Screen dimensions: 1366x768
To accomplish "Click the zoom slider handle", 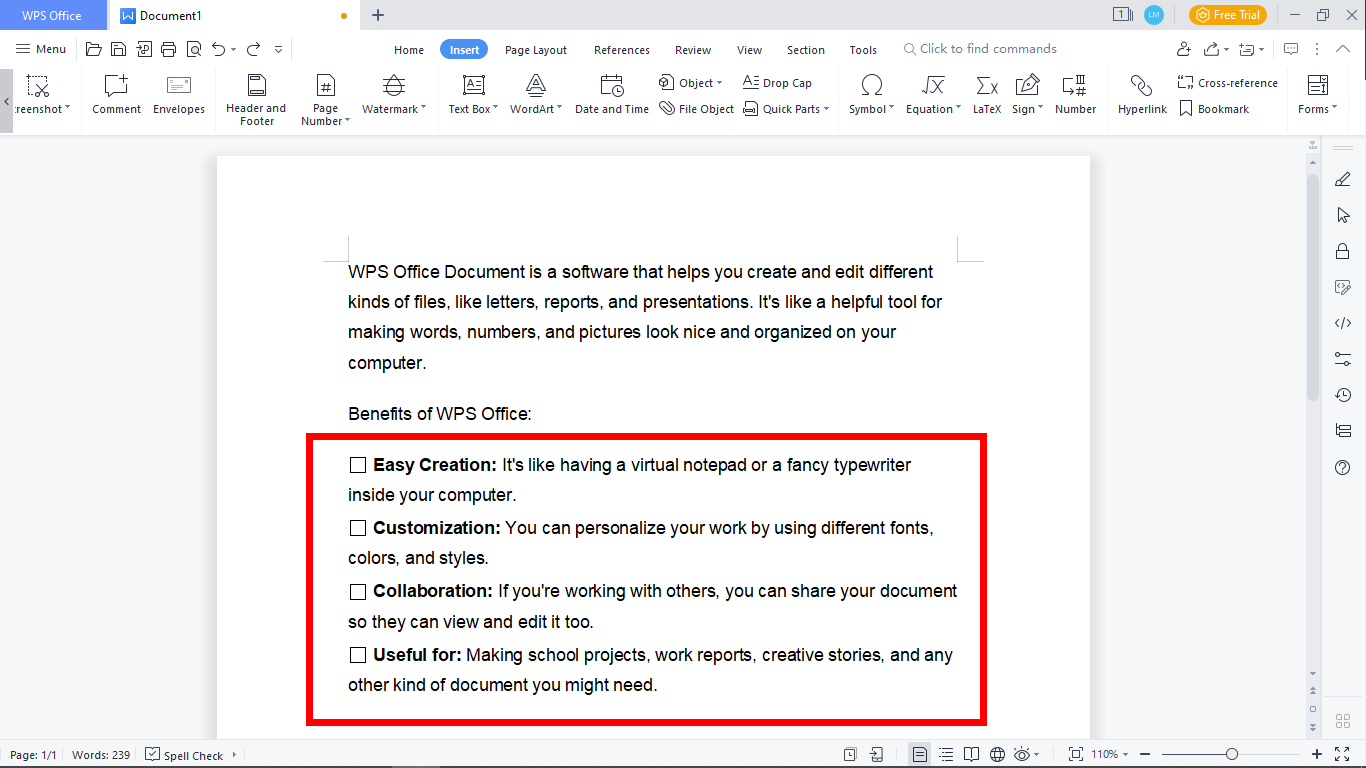I will pyautogui.click(x=1232, y=754).
